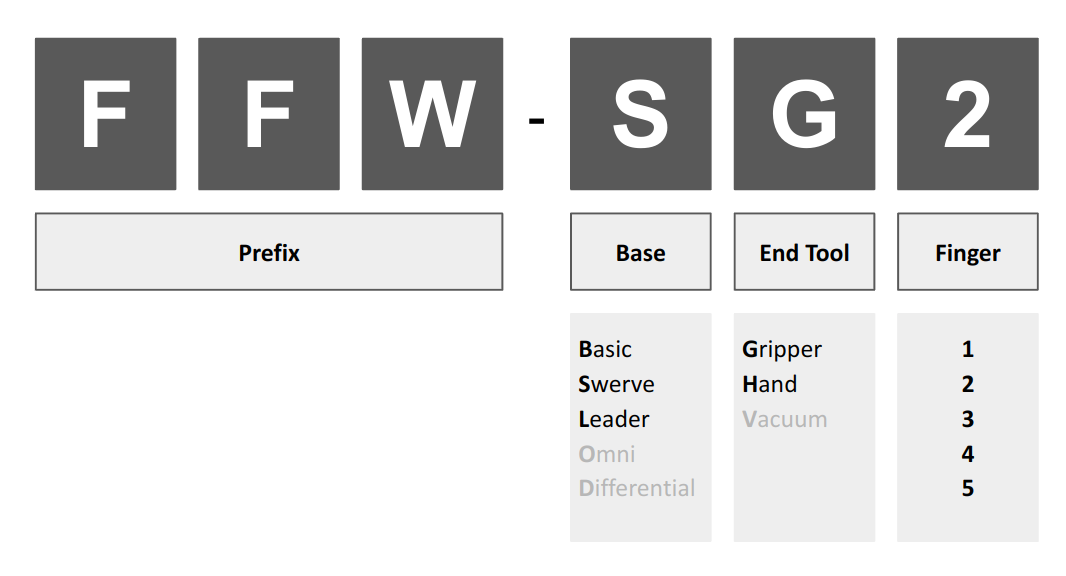Click the grayed-out Vacuum option
The width and height of the screenshot is (1066, 576).
point(785,419)
